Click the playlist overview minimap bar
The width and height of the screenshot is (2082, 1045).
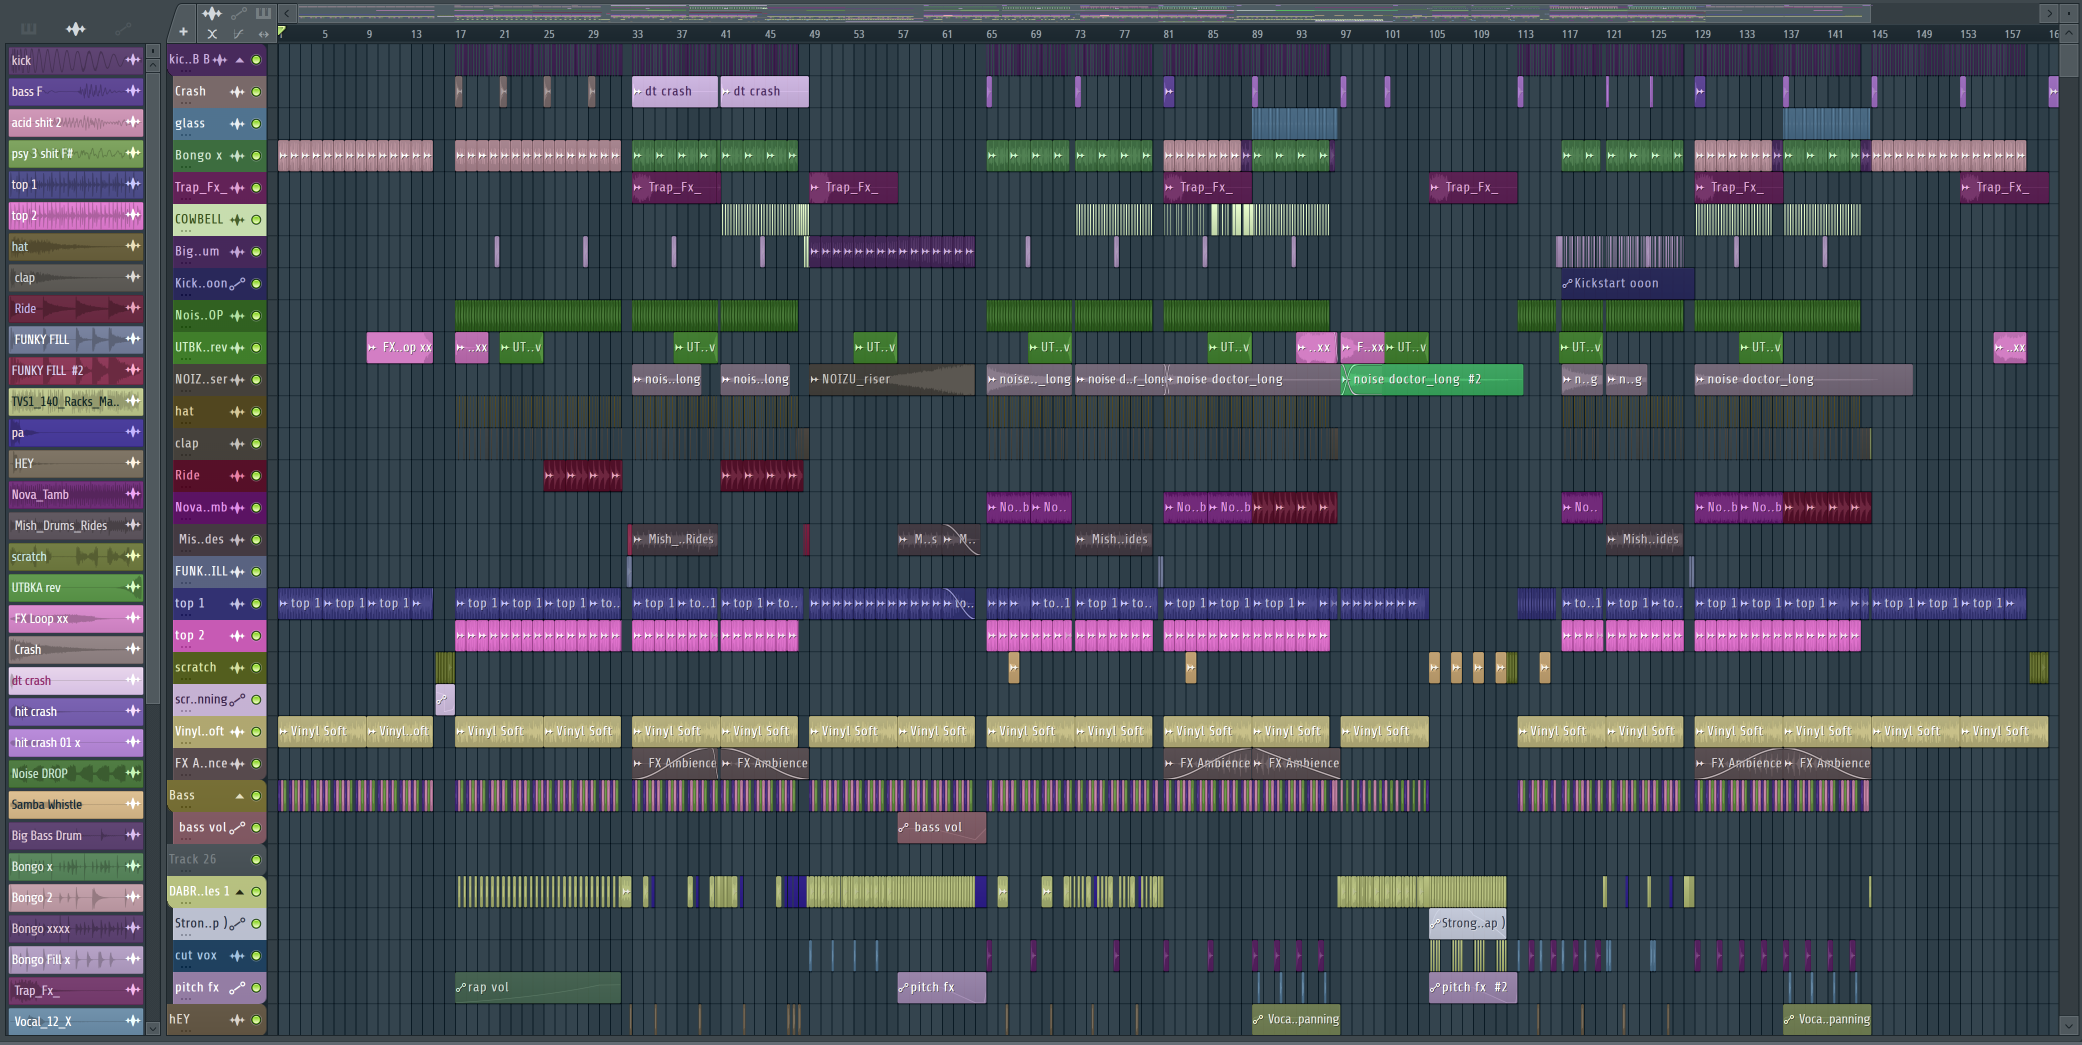pyautogui.click(x=1084, y=13)
